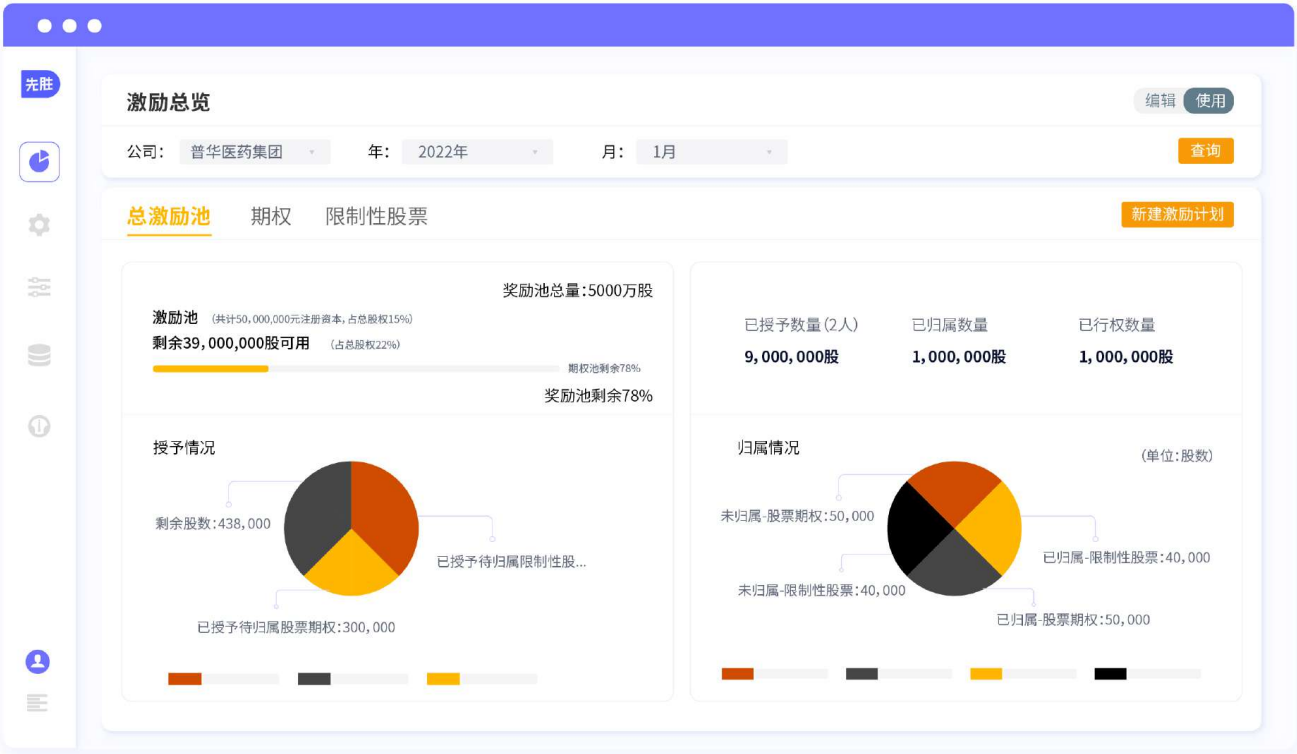Expand the 1月 month dropdown
This screenshot has width=1297, height=754.
pyautogui.click(x=712, y=152)
